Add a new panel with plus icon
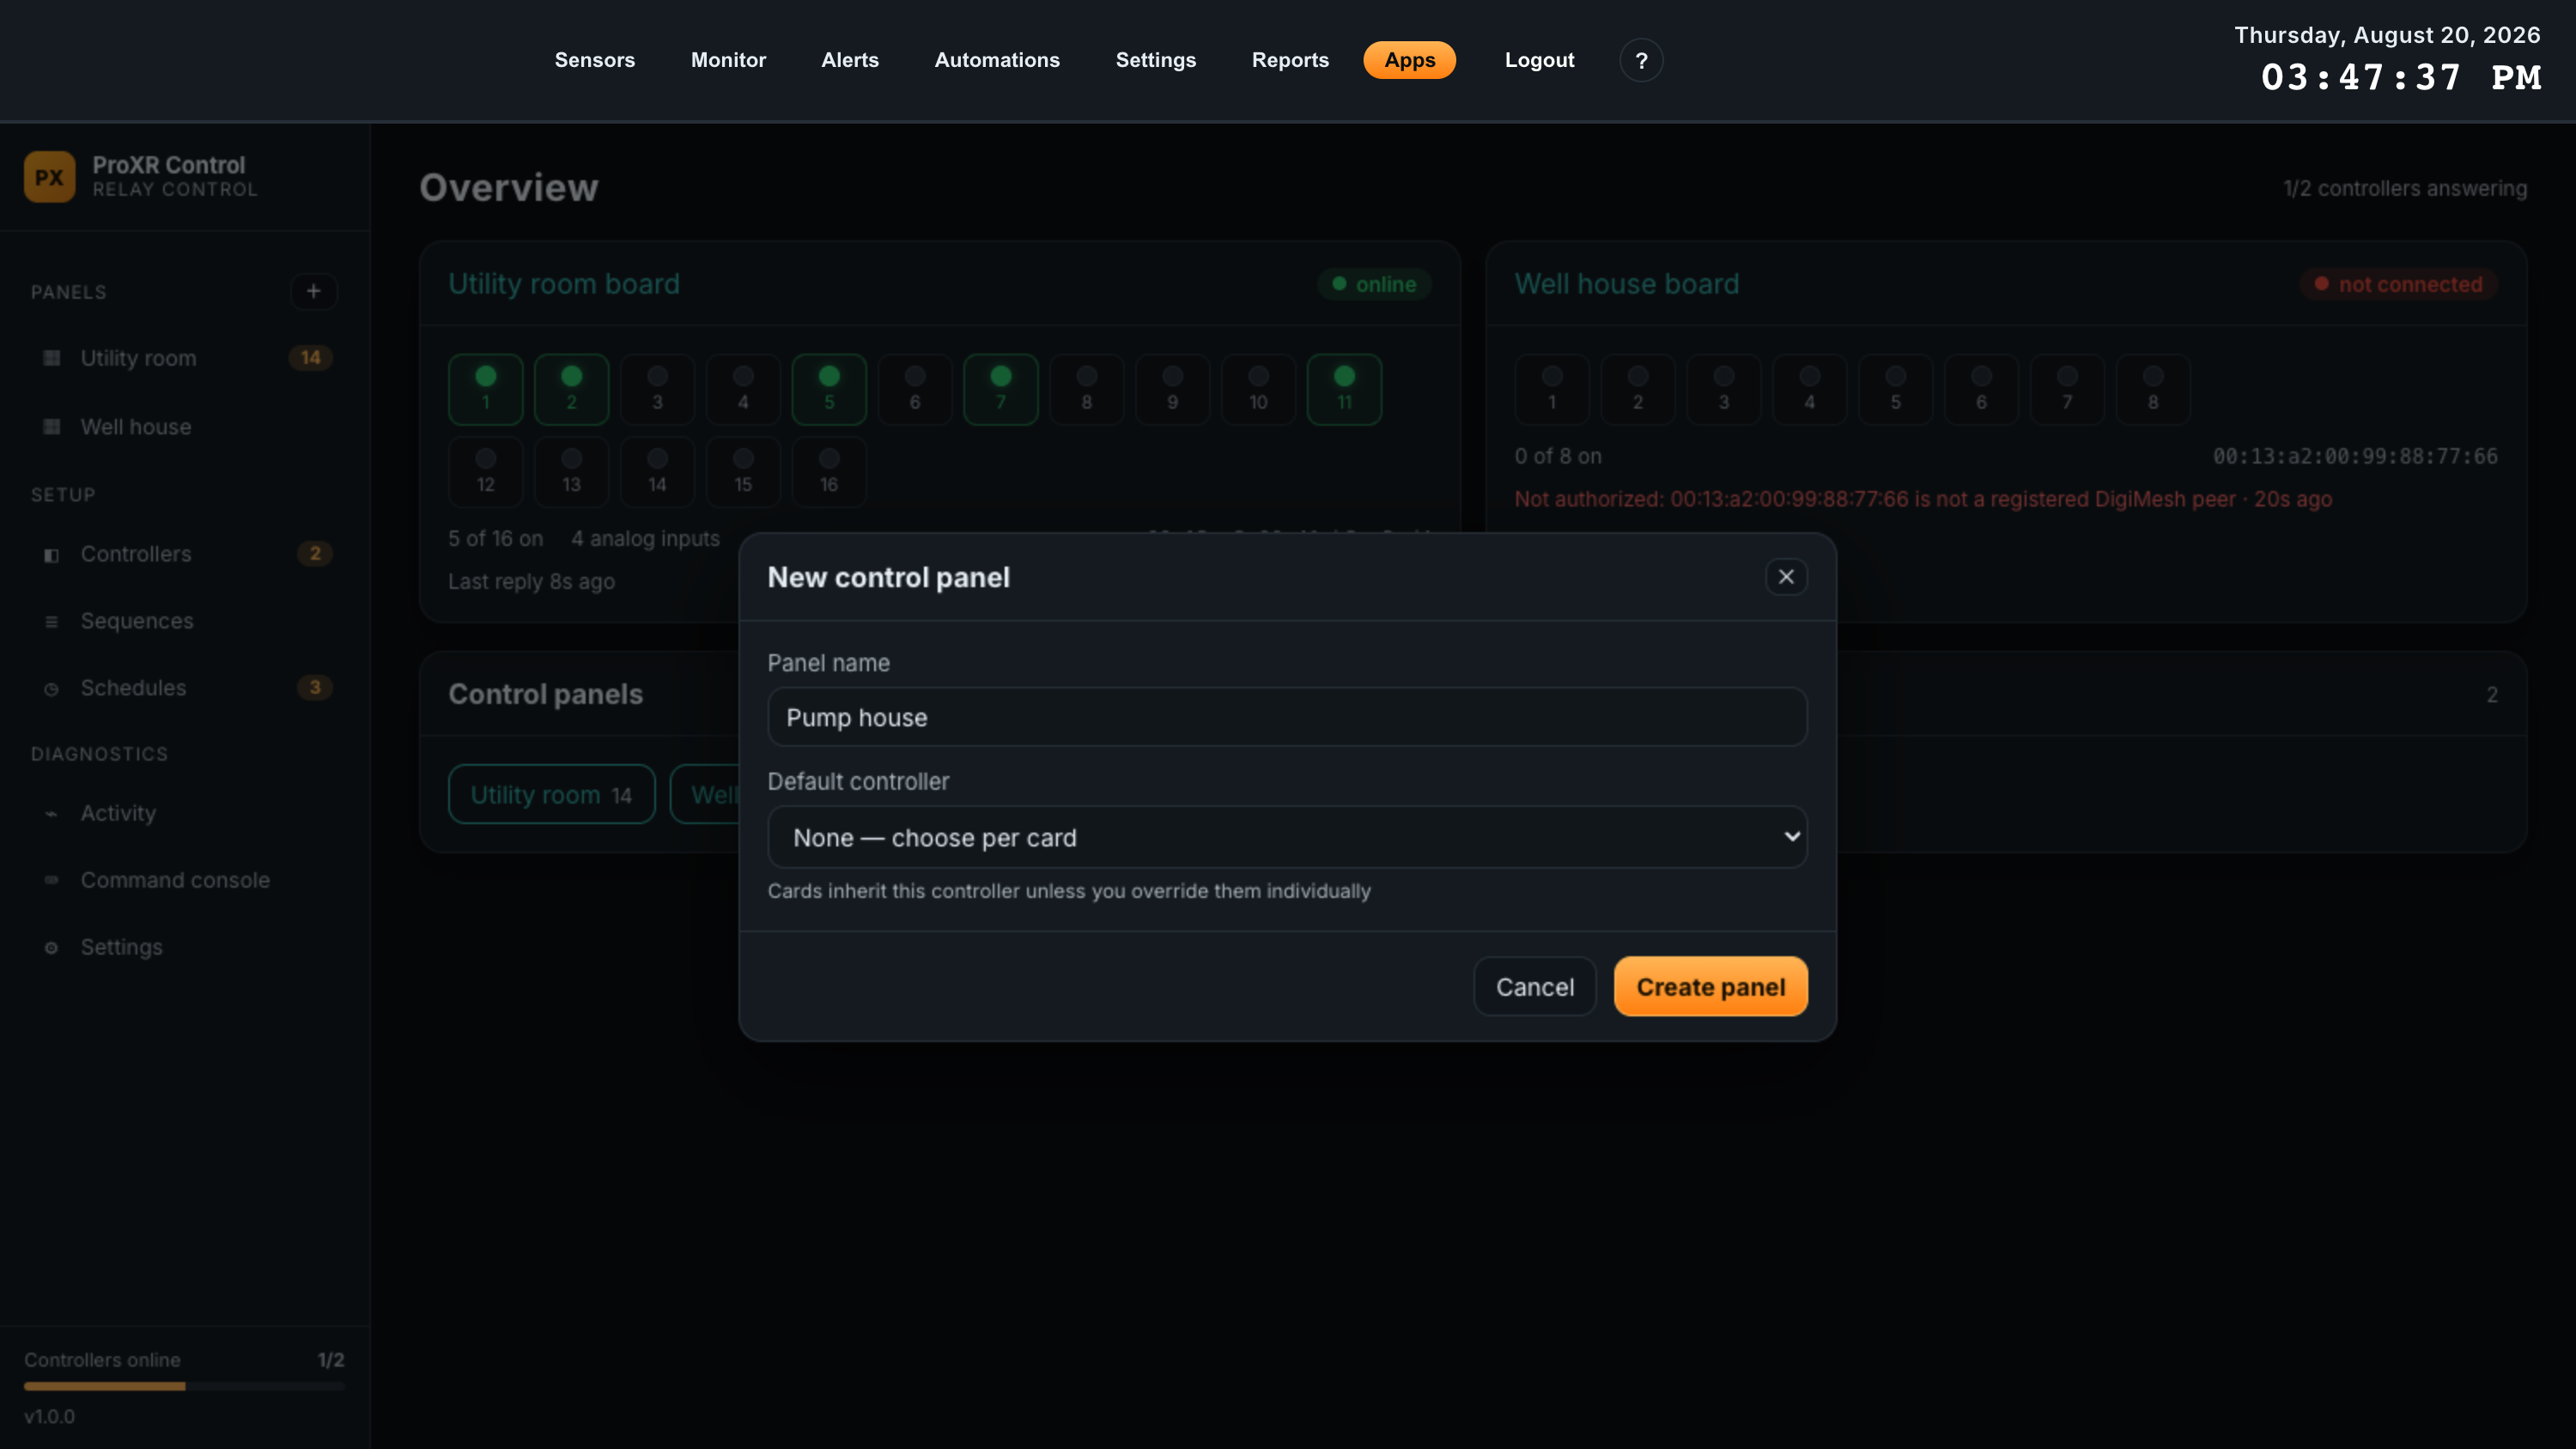 (x=313, y=291)
